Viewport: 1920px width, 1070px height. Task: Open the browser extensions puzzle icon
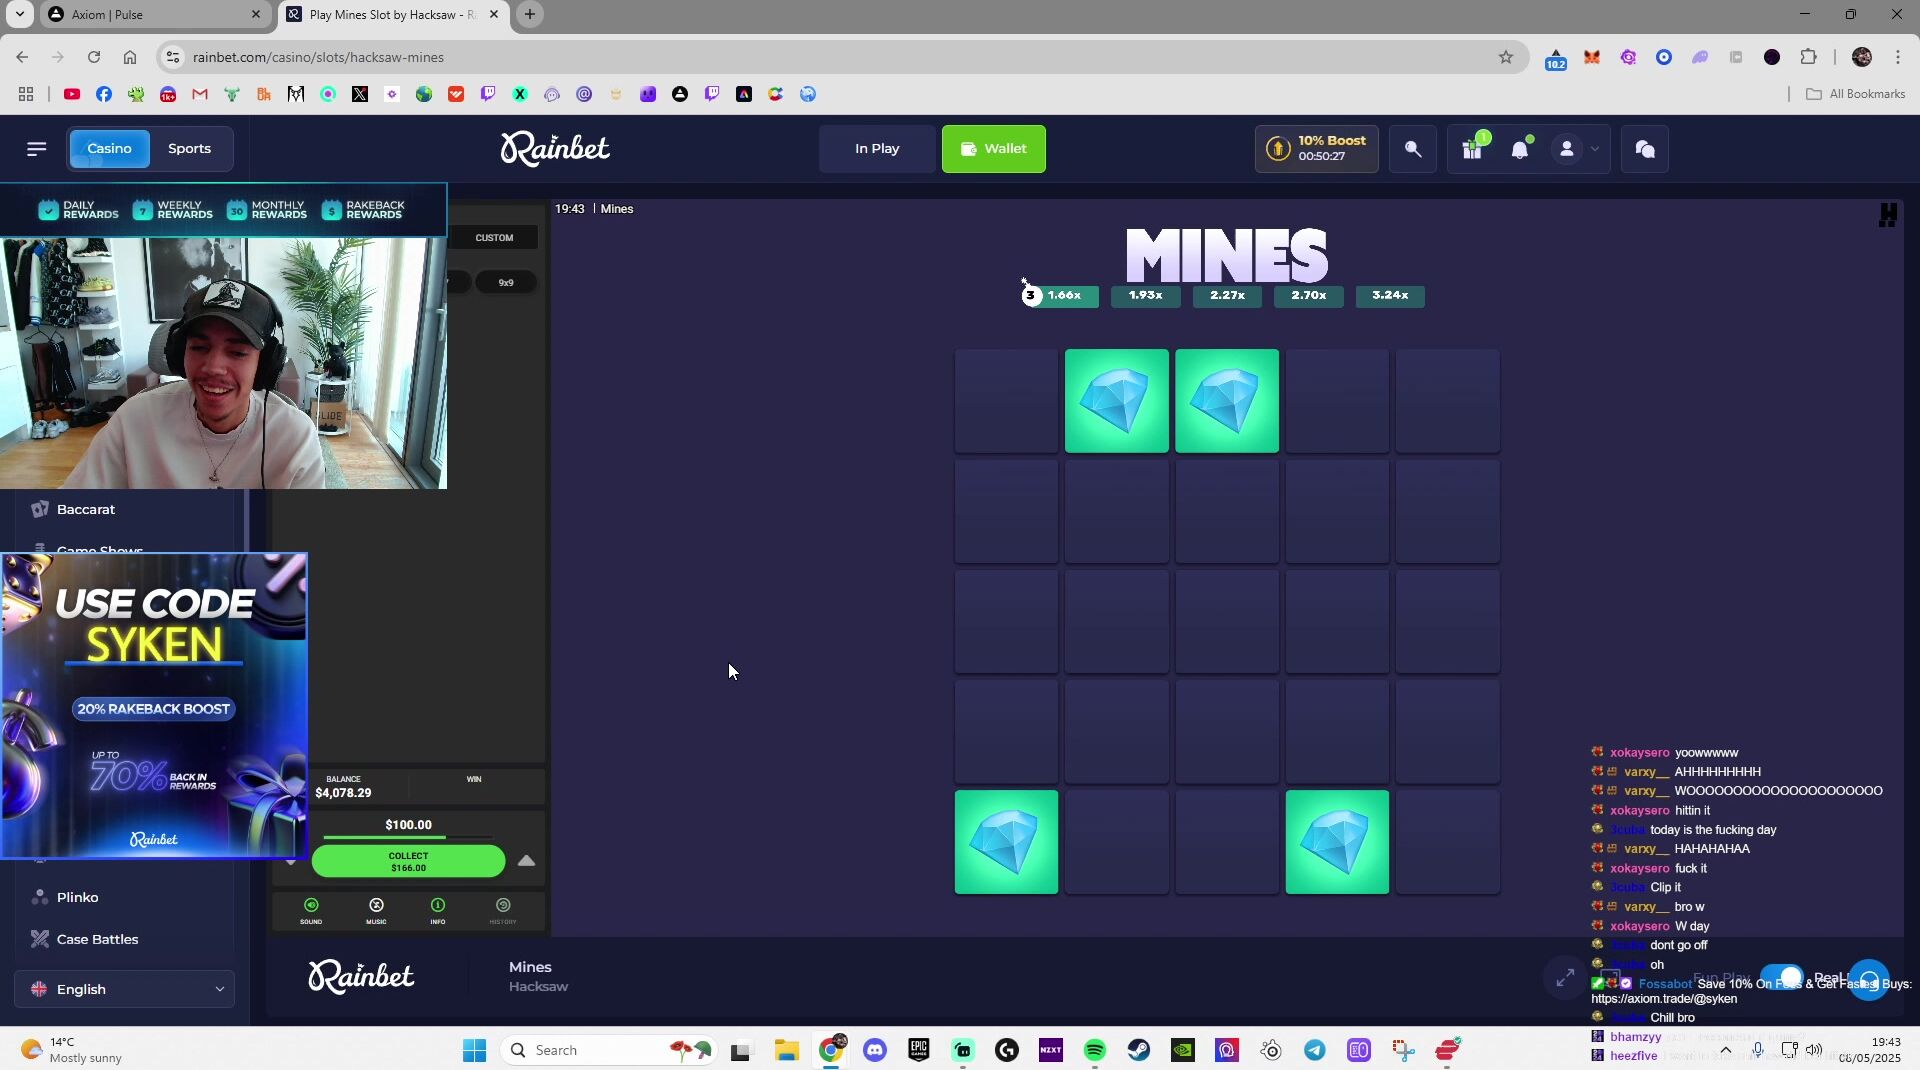pos(1808,57)
